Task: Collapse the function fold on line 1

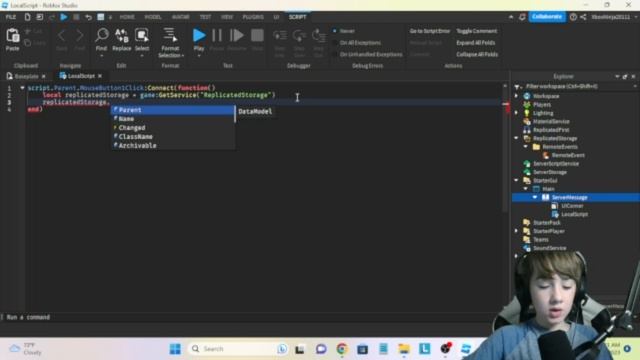Action: [22, 88]
